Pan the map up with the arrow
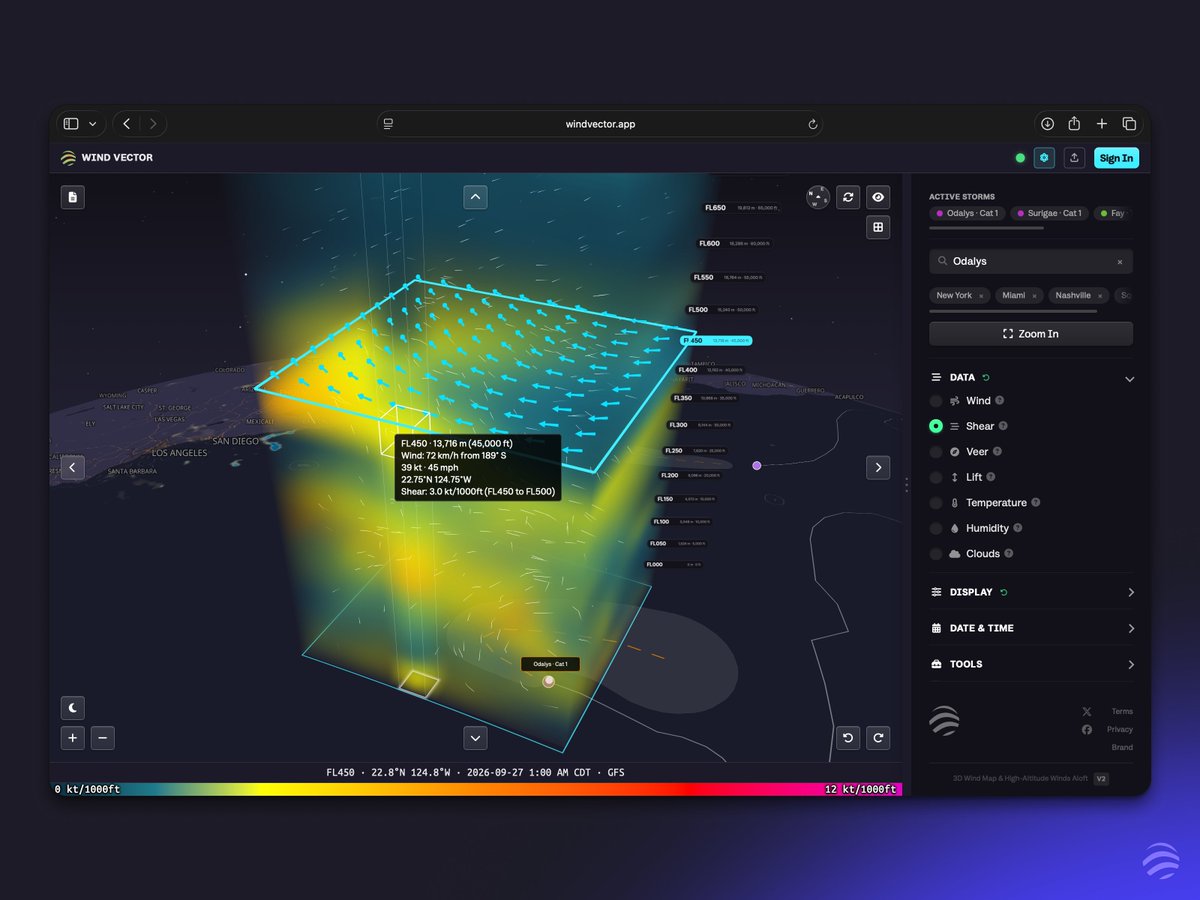This screenshot has width=1200, height=900. (x=475, y=197)
